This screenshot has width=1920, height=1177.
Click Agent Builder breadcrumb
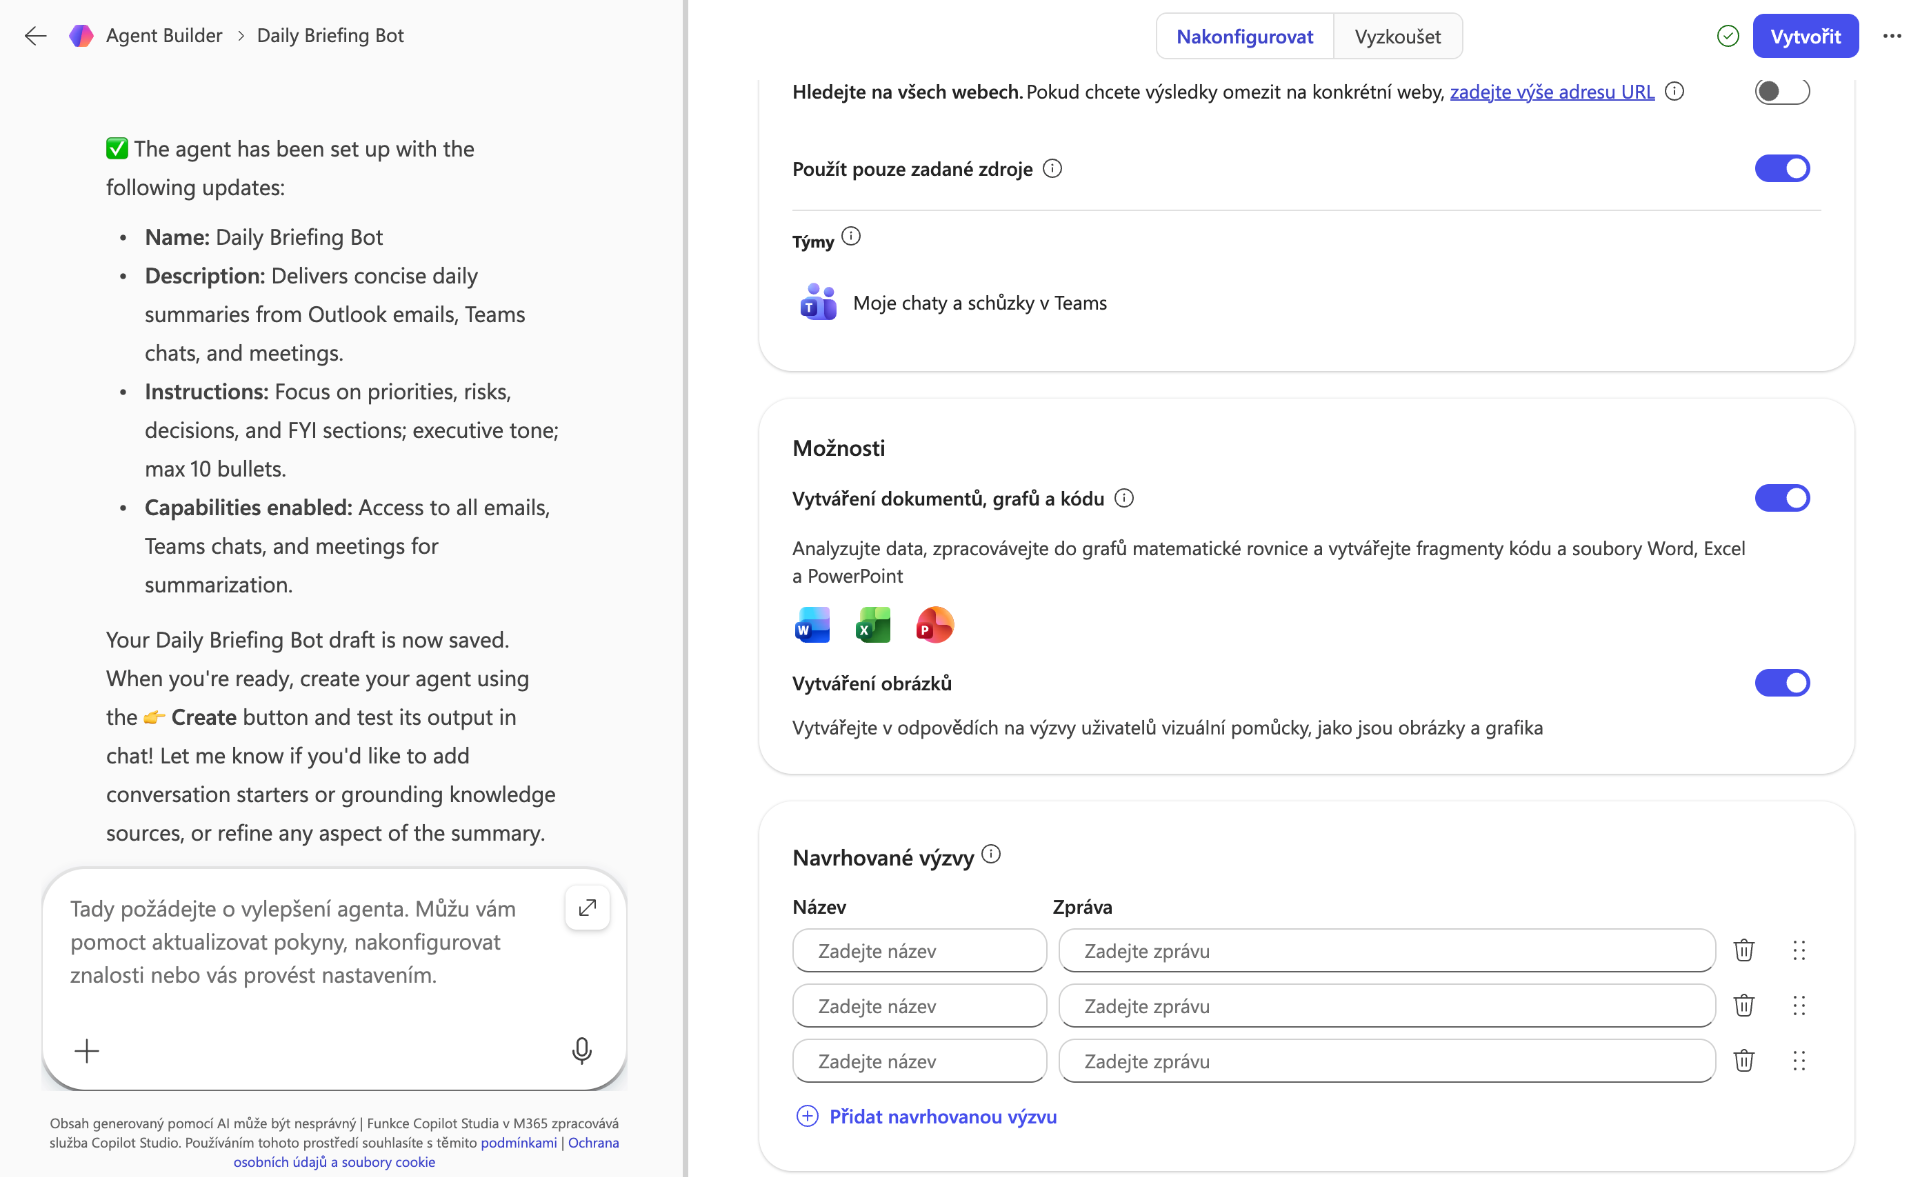tap(164, 35)
